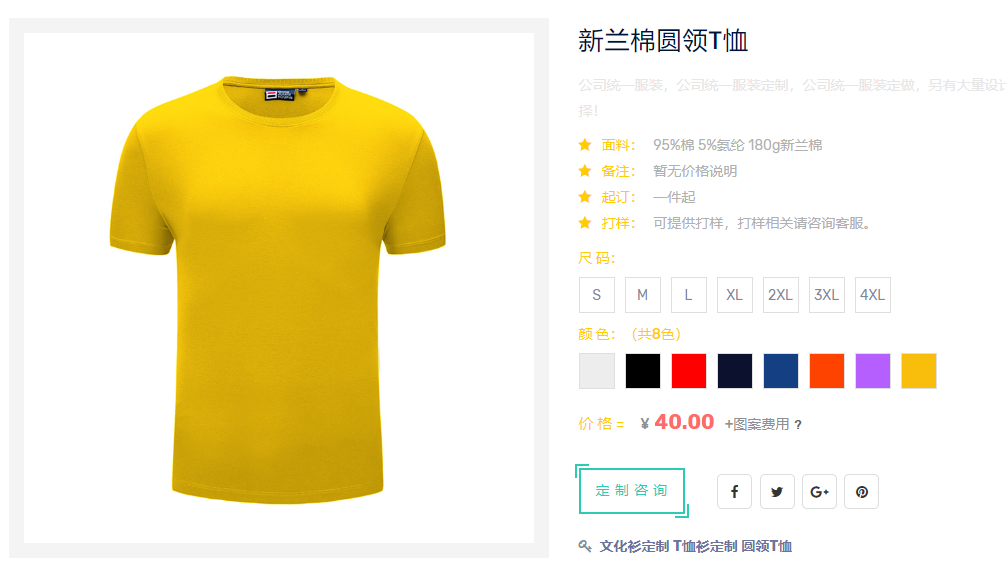Share the product on Facebook
This screenshot has width=1006, height=578.
[734, 491]
